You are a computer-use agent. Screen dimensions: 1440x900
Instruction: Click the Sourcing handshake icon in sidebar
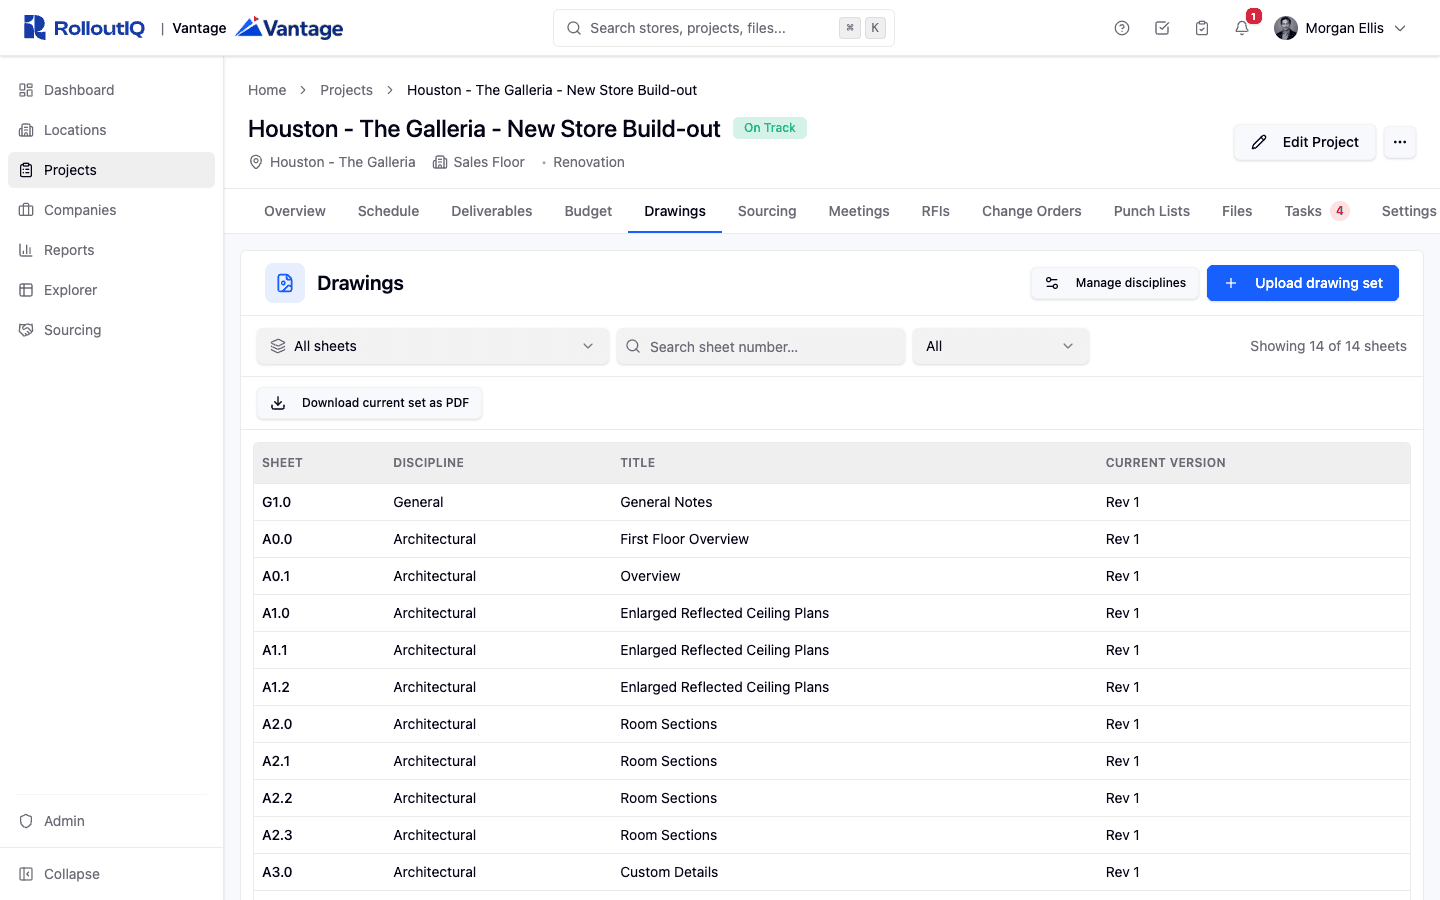click(x=26, y=330)
